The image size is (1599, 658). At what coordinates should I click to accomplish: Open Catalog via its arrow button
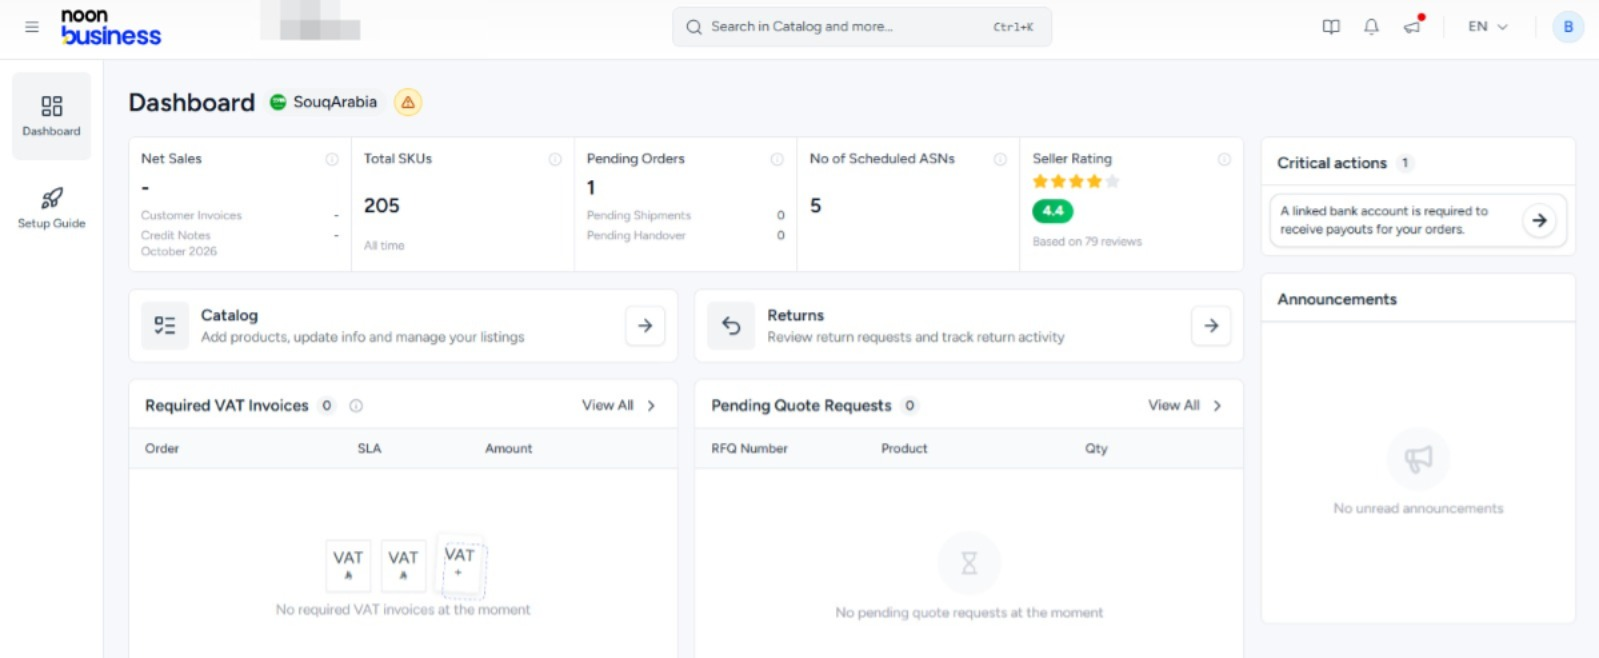point(645,325)
